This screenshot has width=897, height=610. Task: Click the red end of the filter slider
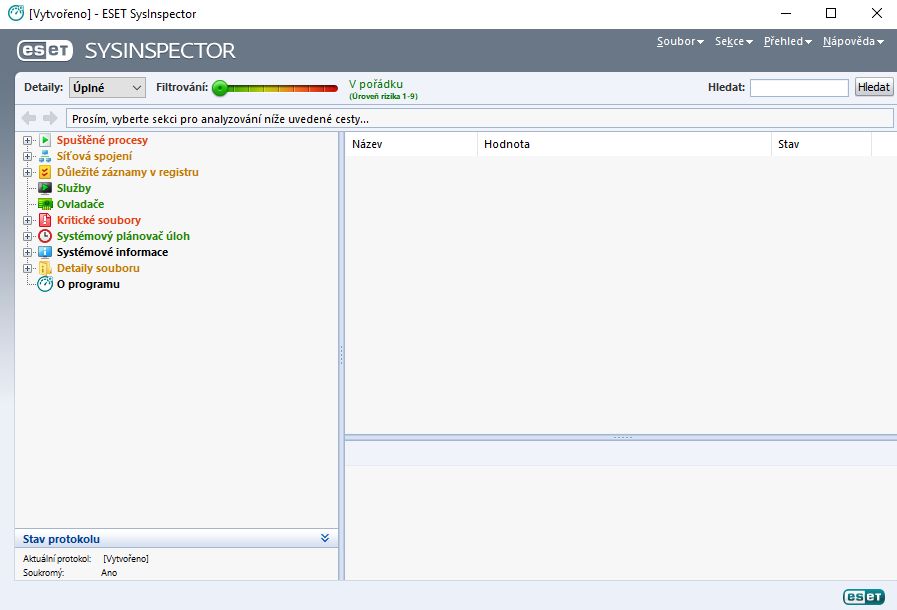click(331, 88)
